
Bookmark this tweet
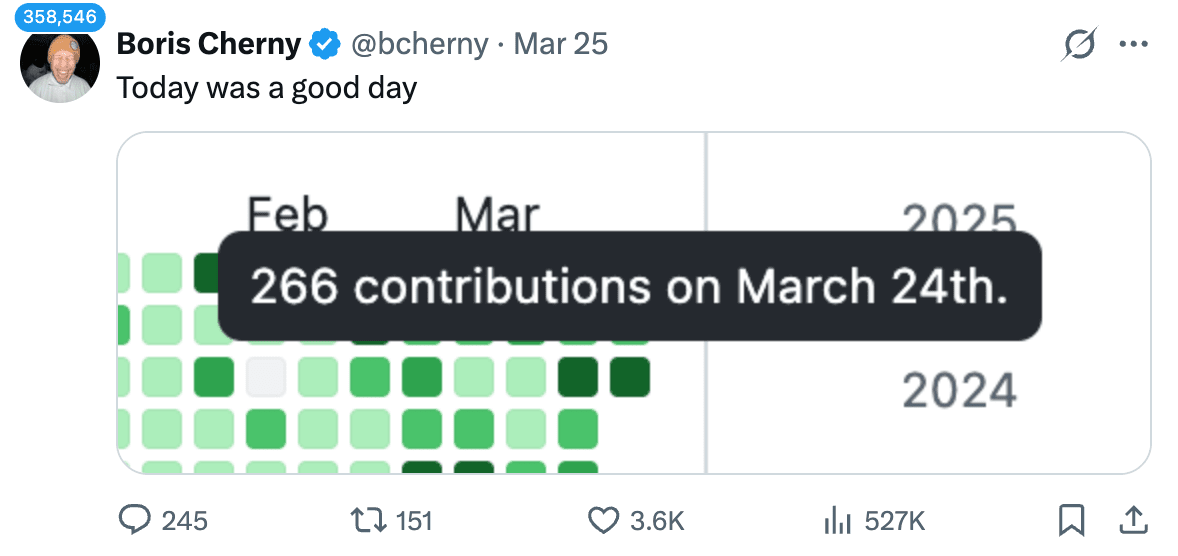point(1072,520)
